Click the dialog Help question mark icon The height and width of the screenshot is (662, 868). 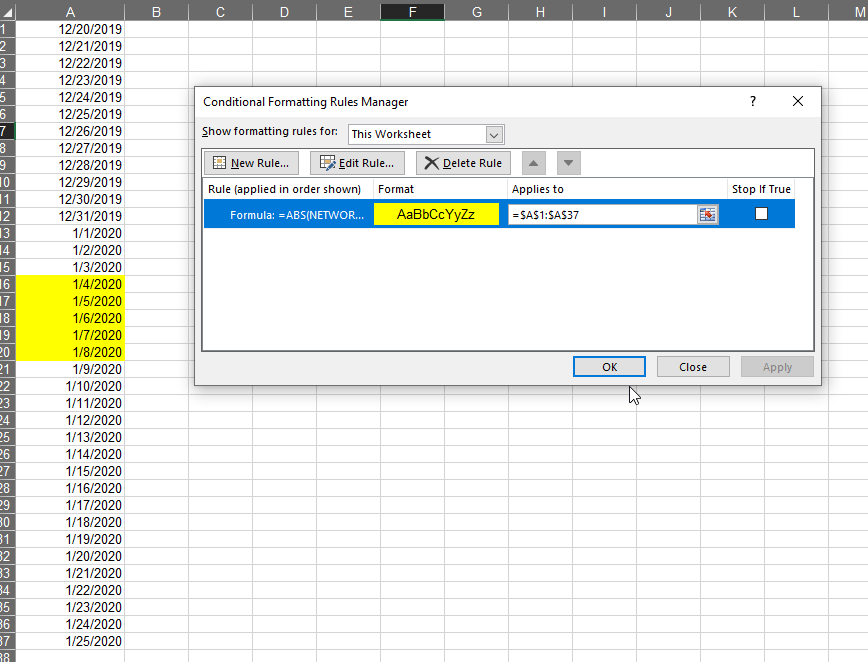coord(752,101)
